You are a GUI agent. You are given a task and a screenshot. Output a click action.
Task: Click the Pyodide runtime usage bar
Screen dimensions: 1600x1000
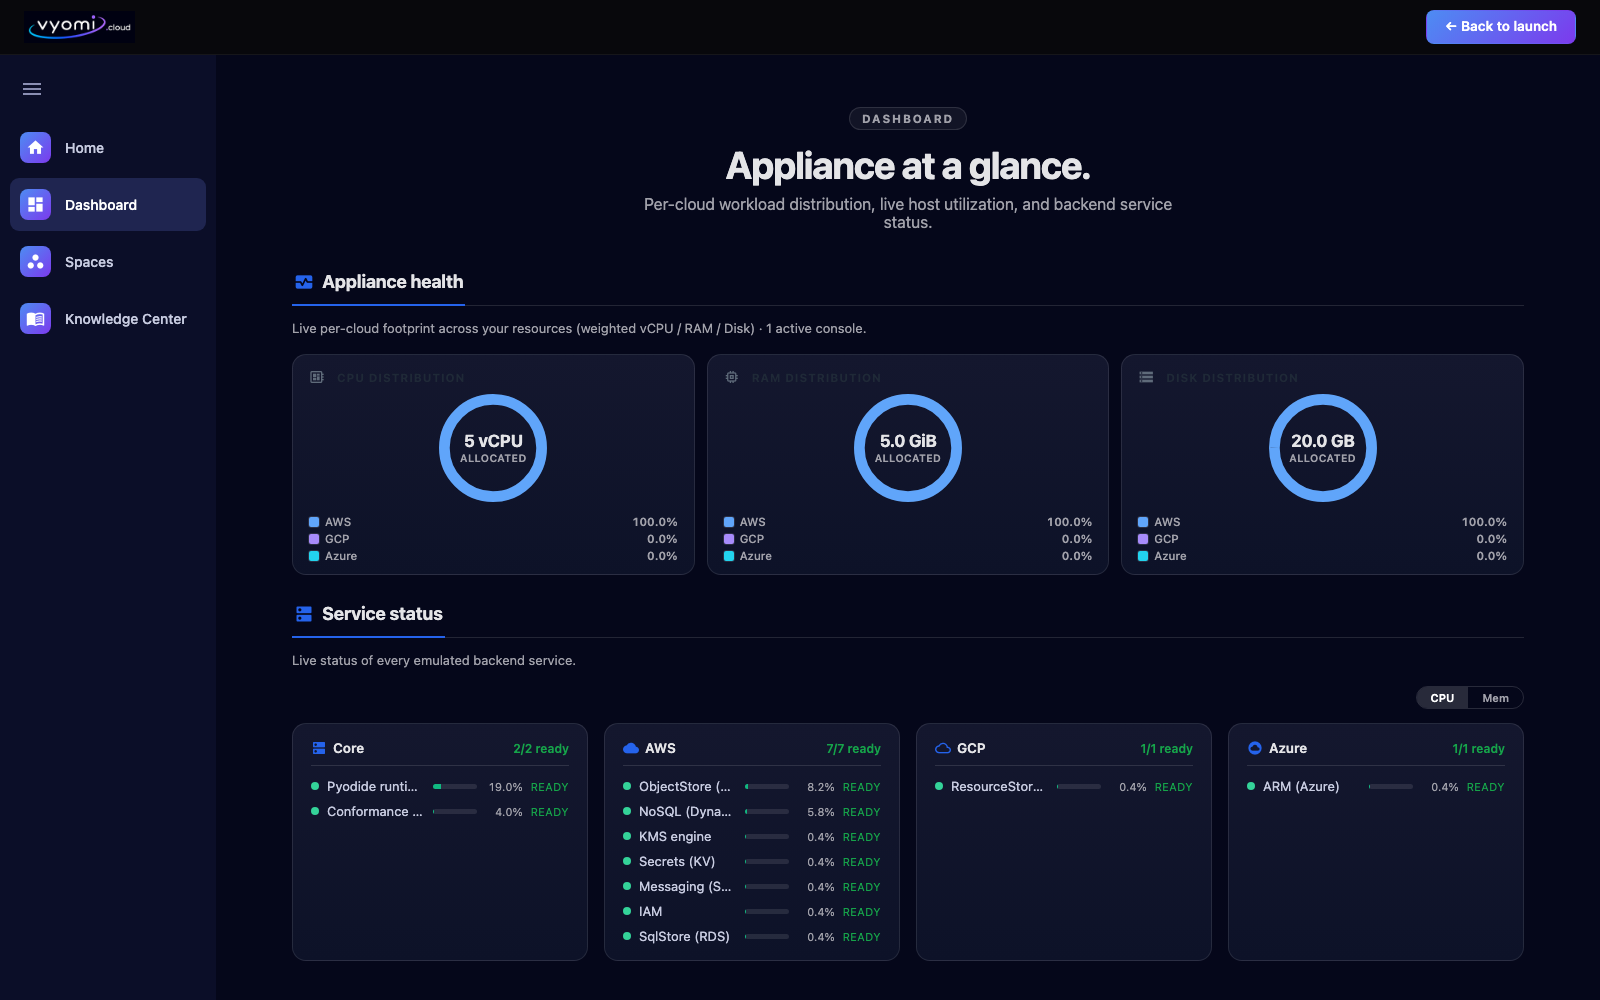[x=455, y=787]
